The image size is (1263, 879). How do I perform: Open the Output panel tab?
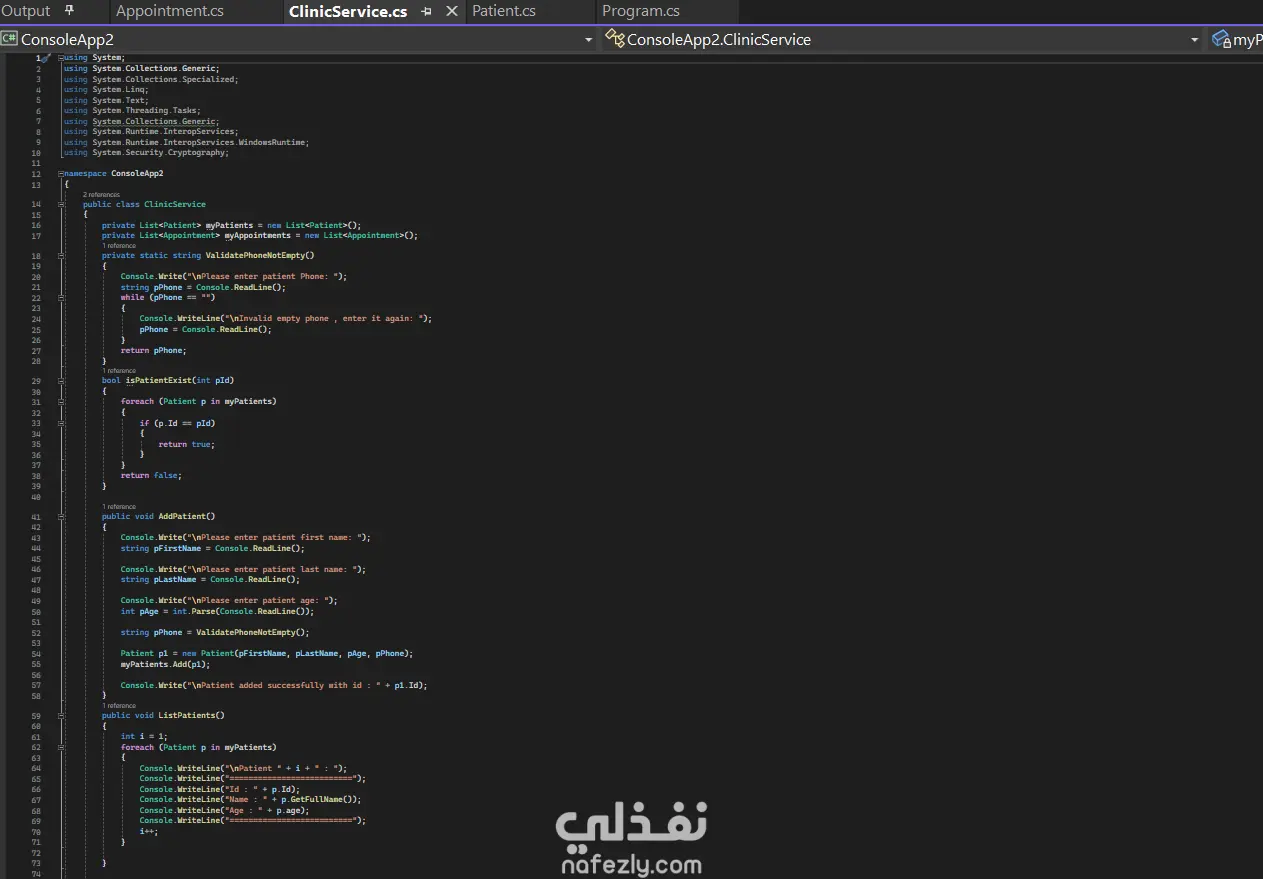coord(26,11)
